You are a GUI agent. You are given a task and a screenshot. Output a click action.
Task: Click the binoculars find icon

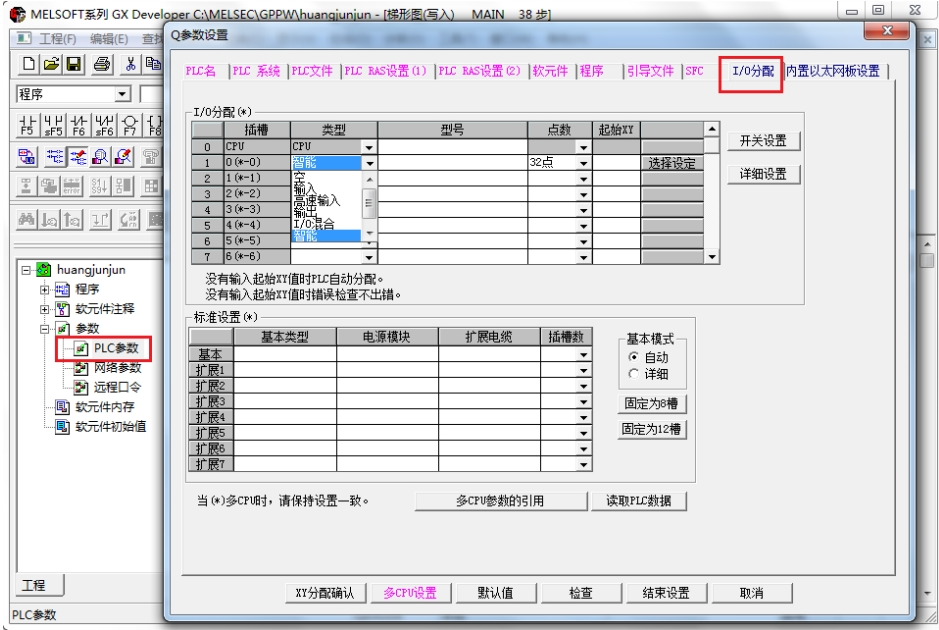(x=26, y=220)
